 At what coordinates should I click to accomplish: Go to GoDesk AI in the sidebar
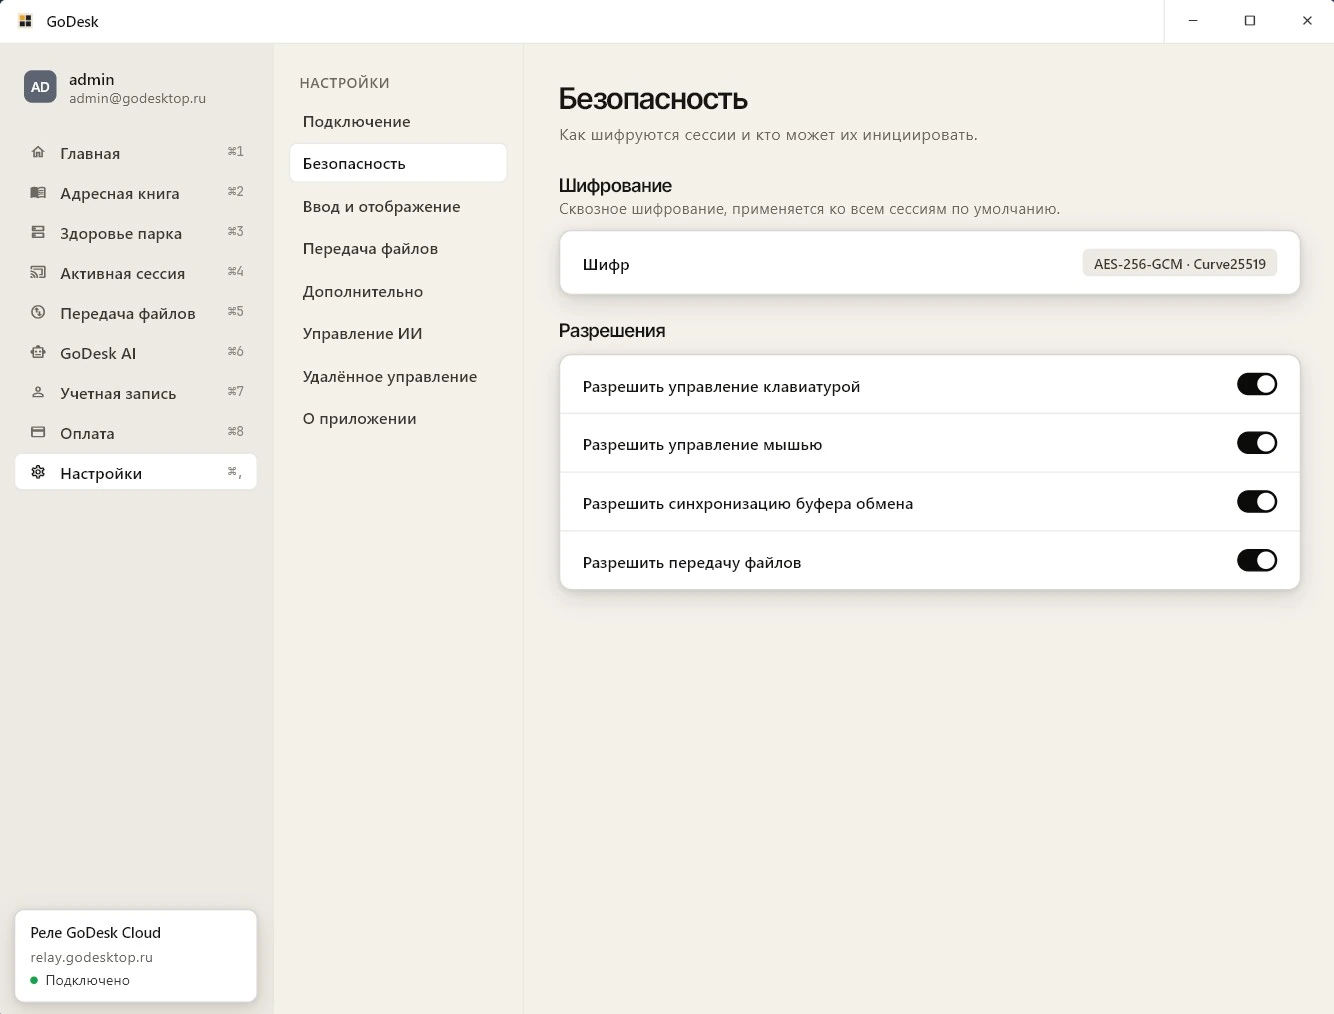(x=136, y=352)
